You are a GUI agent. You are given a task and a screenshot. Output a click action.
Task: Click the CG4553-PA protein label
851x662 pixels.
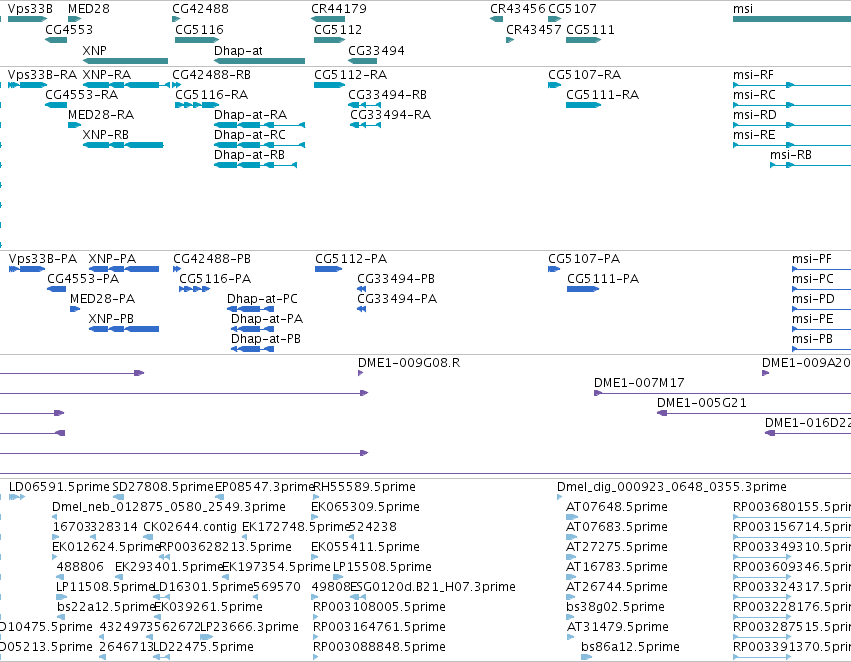[x=82, y=278]
